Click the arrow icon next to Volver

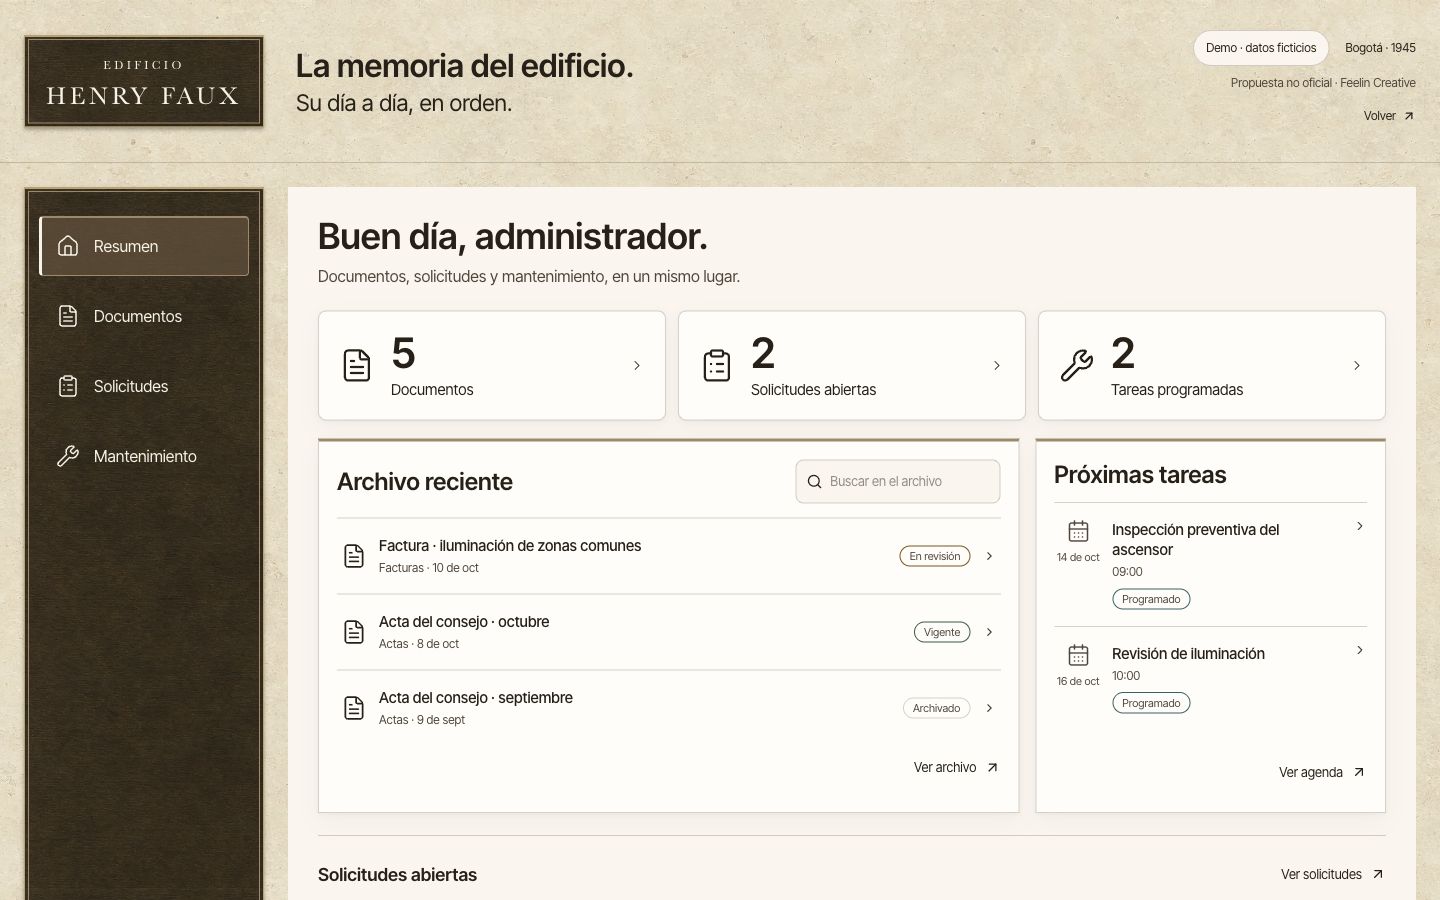coord(1409,116)
